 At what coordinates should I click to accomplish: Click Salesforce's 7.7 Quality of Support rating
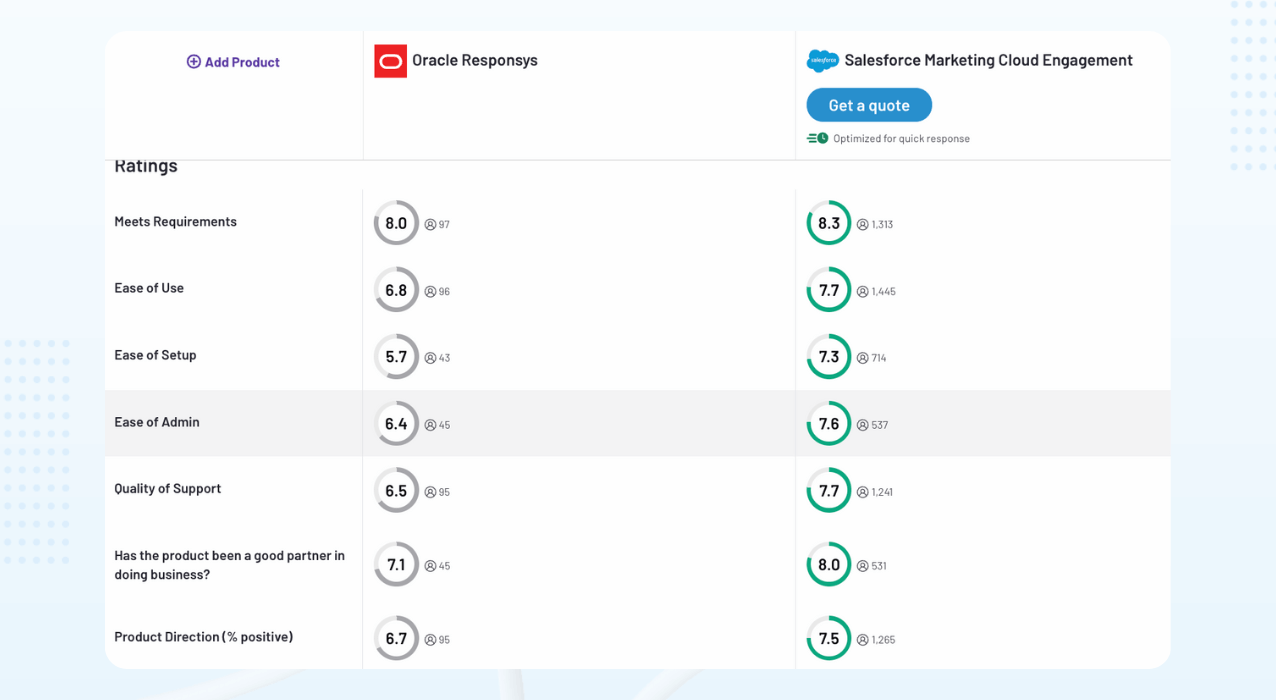(x=829, y=491)
